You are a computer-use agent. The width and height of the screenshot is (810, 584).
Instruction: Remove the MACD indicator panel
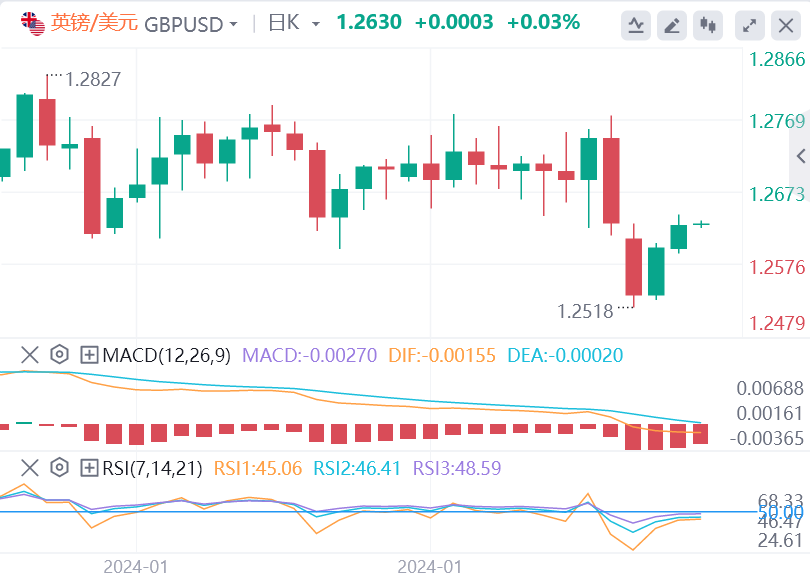tap(29, 355)
